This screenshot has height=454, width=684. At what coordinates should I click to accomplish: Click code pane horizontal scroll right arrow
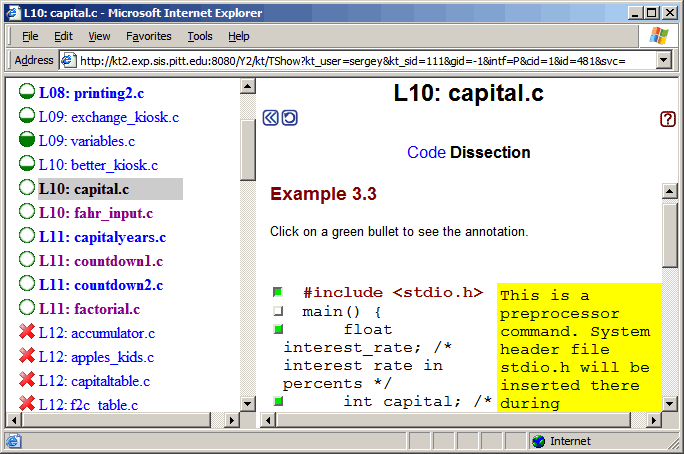pyautogui.click(x=653, y=420)
